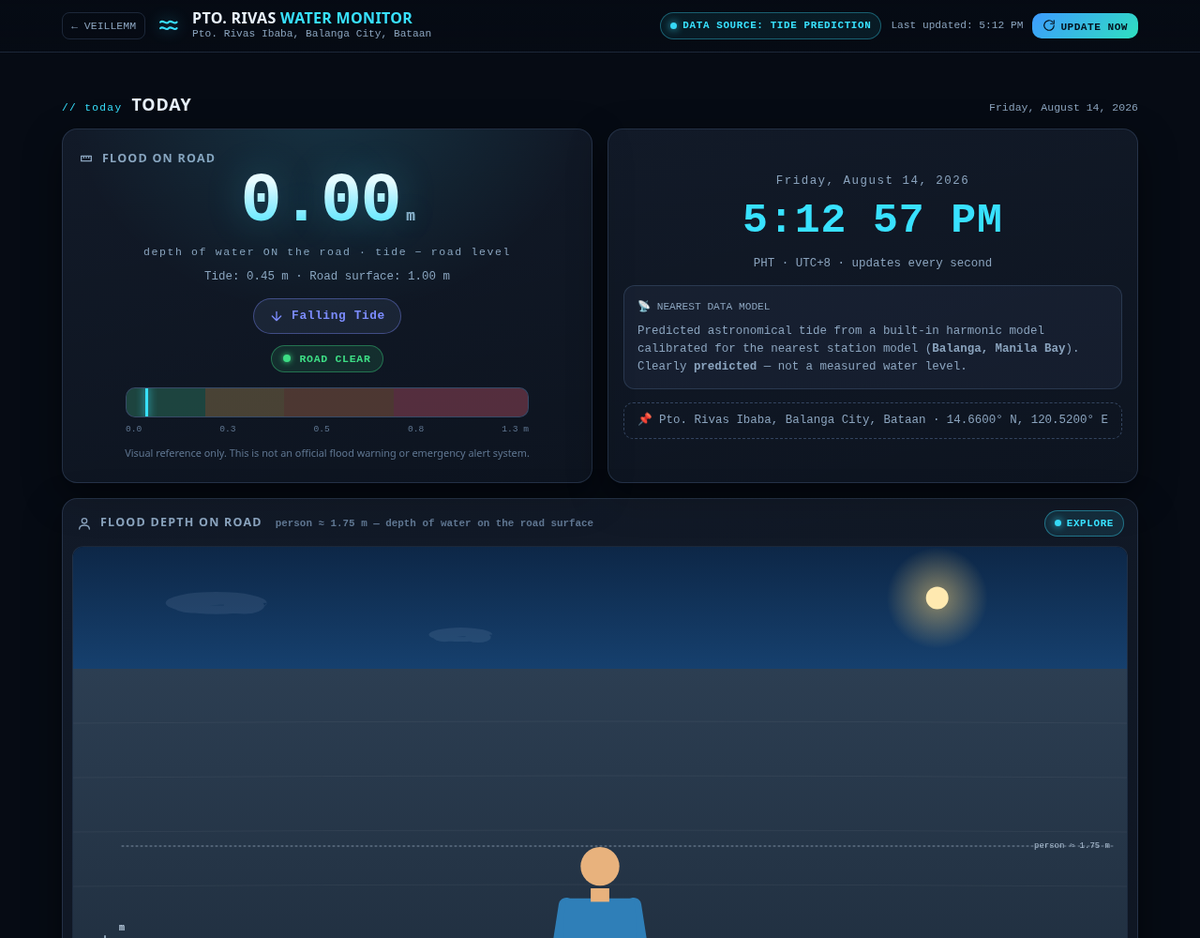This screenshot has height=938, width=1200.
Task: Click the person icon beside Flood Depth on Road
Action: pos(85,523)
